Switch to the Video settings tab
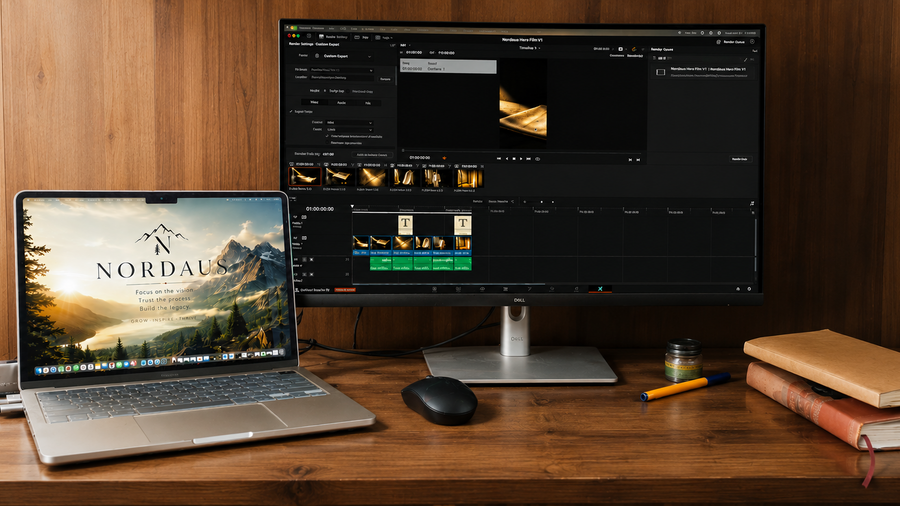Image resolution: width=900 pixels, height=506 pixels. pos(315,102)
